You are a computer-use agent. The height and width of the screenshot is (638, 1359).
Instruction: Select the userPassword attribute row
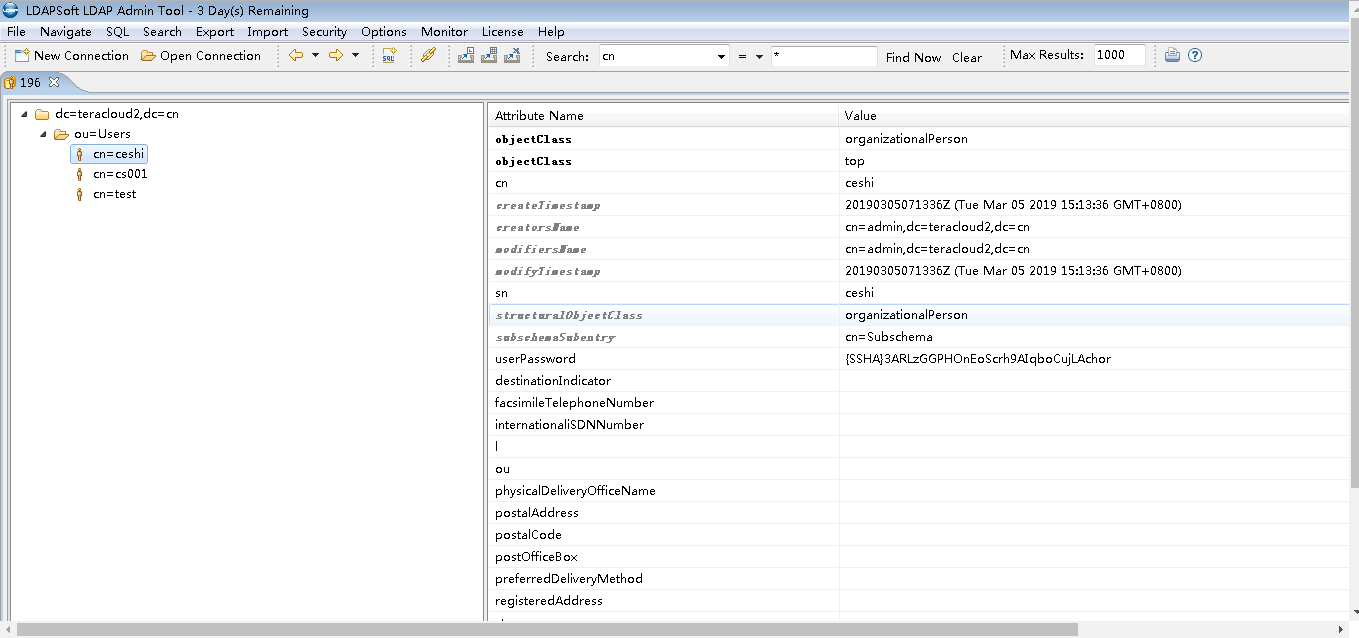[920, 359]
